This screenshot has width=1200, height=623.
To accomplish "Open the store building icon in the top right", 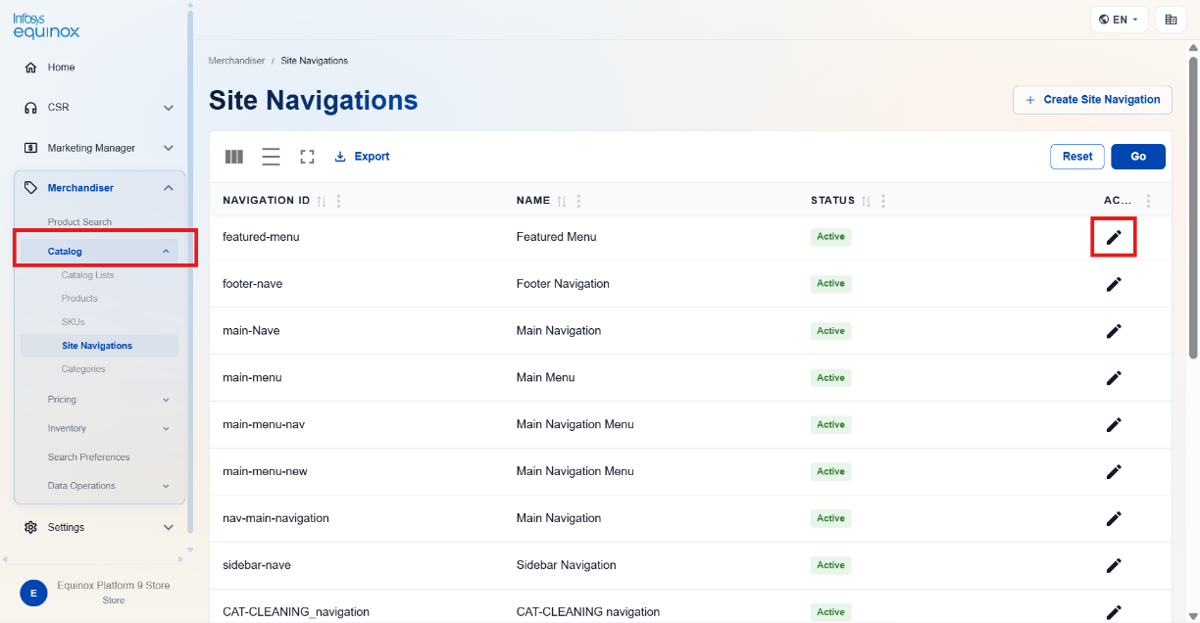I will pos(1171,19).
